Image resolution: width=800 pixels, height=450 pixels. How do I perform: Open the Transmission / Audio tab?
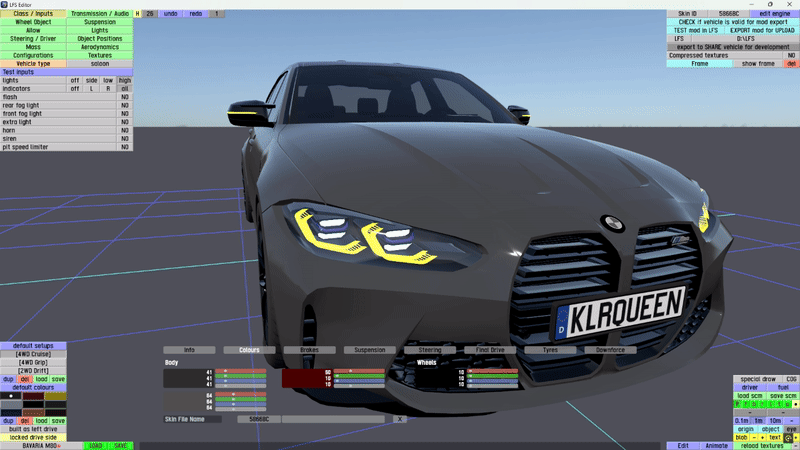coord(100,14)
